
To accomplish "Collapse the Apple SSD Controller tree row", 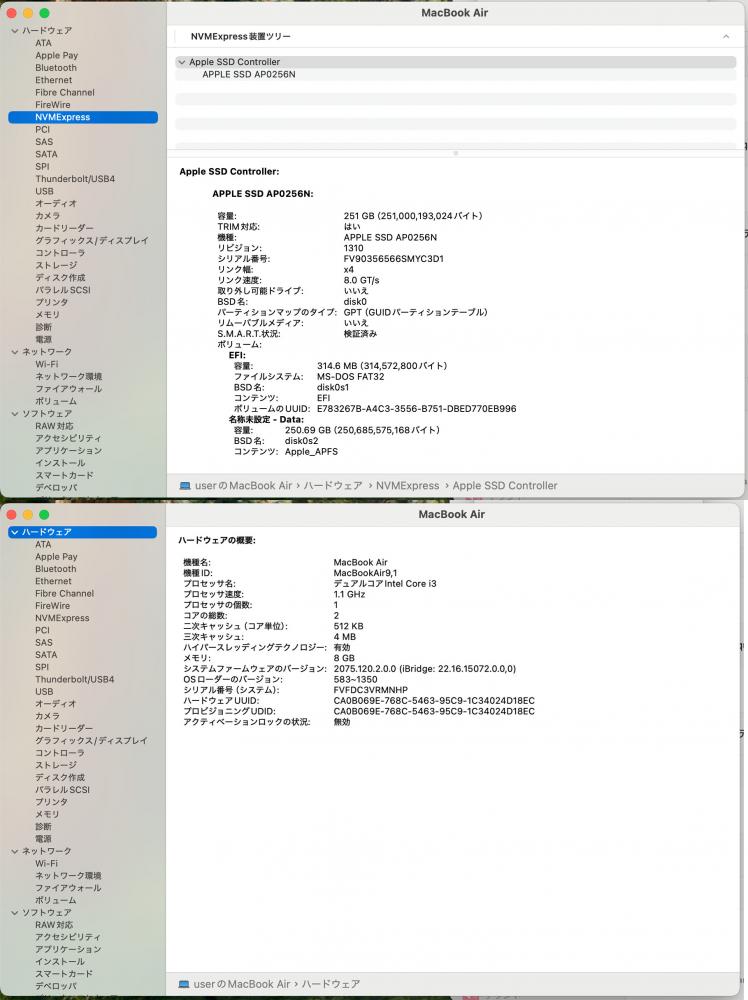I will (182, 62).
